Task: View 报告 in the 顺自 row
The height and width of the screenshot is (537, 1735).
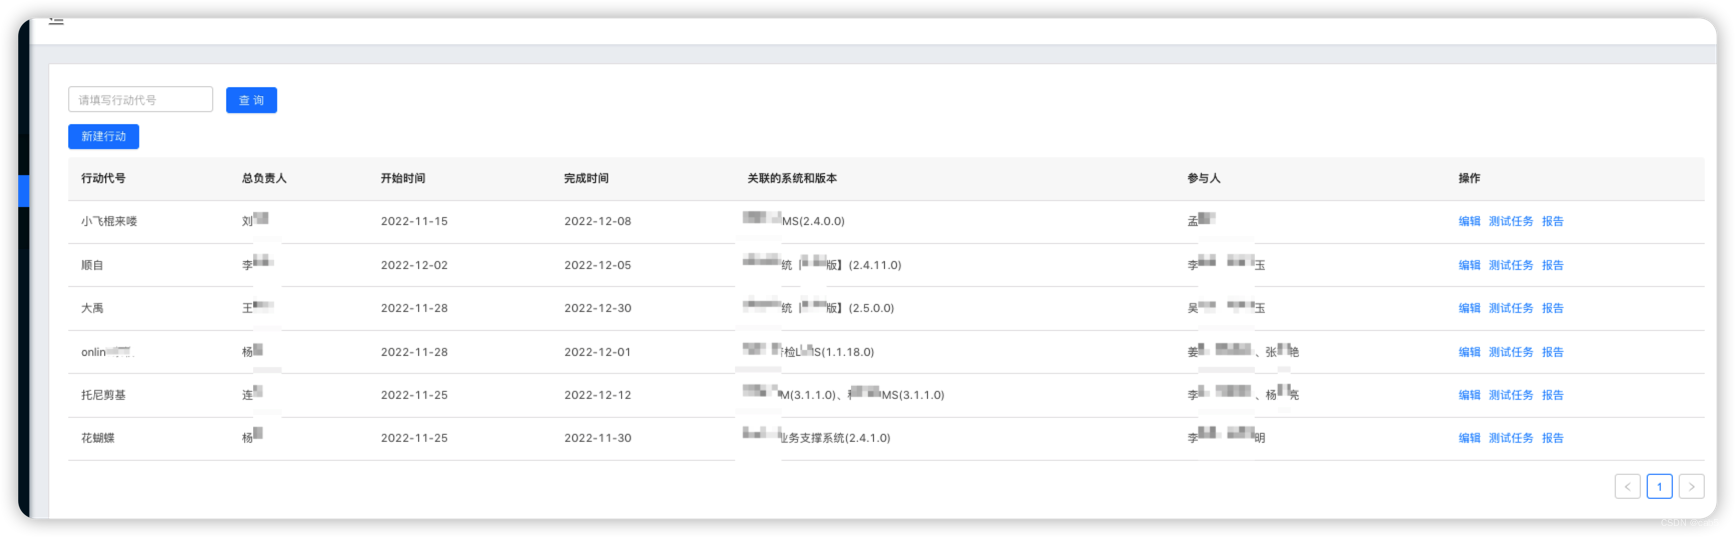Action: click(x=1552, y=265)
